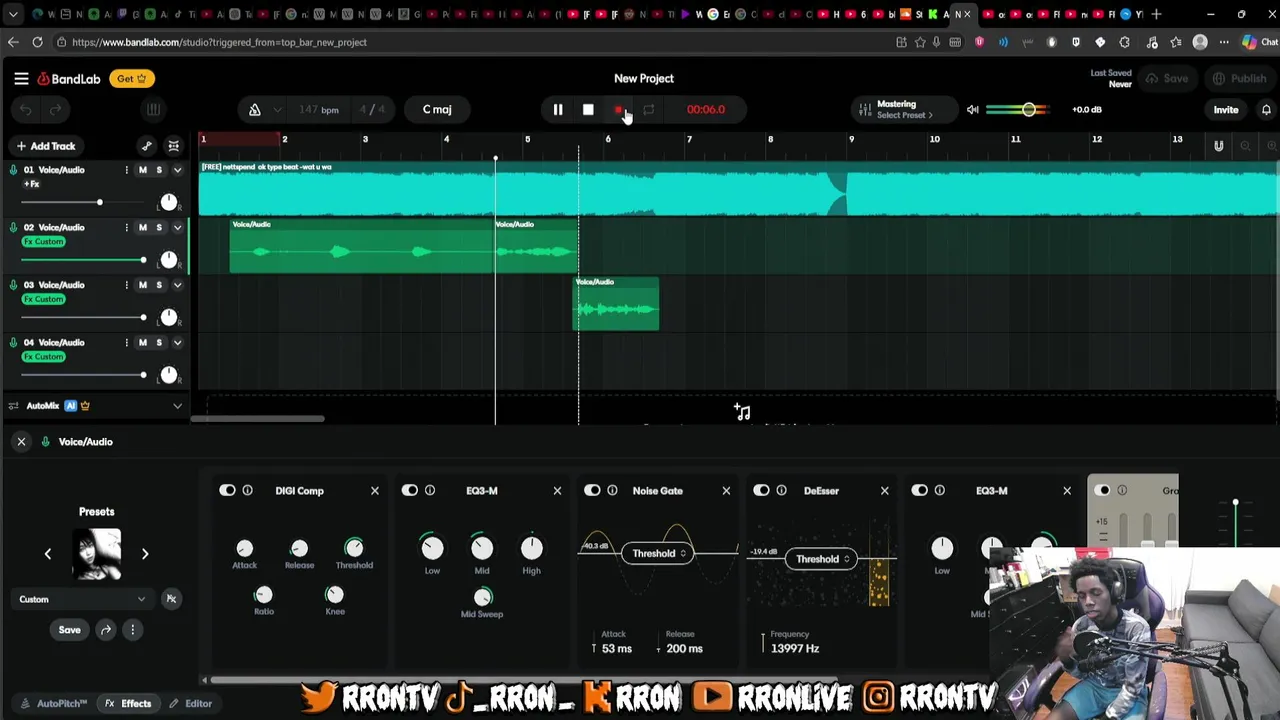The height and width of the screenshot is (720, 1280).
Task: Remove the Noise Gate effect
Action: pyautogui.click(x=726, y=490)
